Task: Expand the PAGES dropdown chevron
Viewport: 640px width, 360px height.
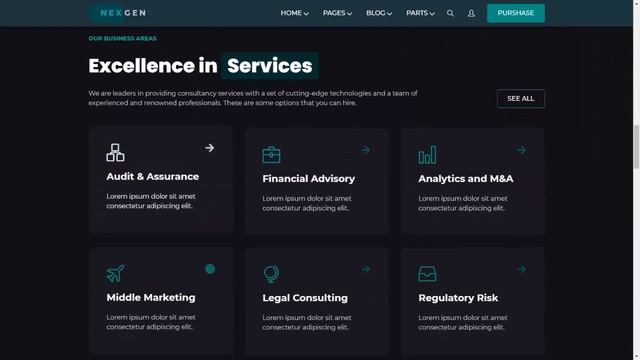Action: (349, 13)
